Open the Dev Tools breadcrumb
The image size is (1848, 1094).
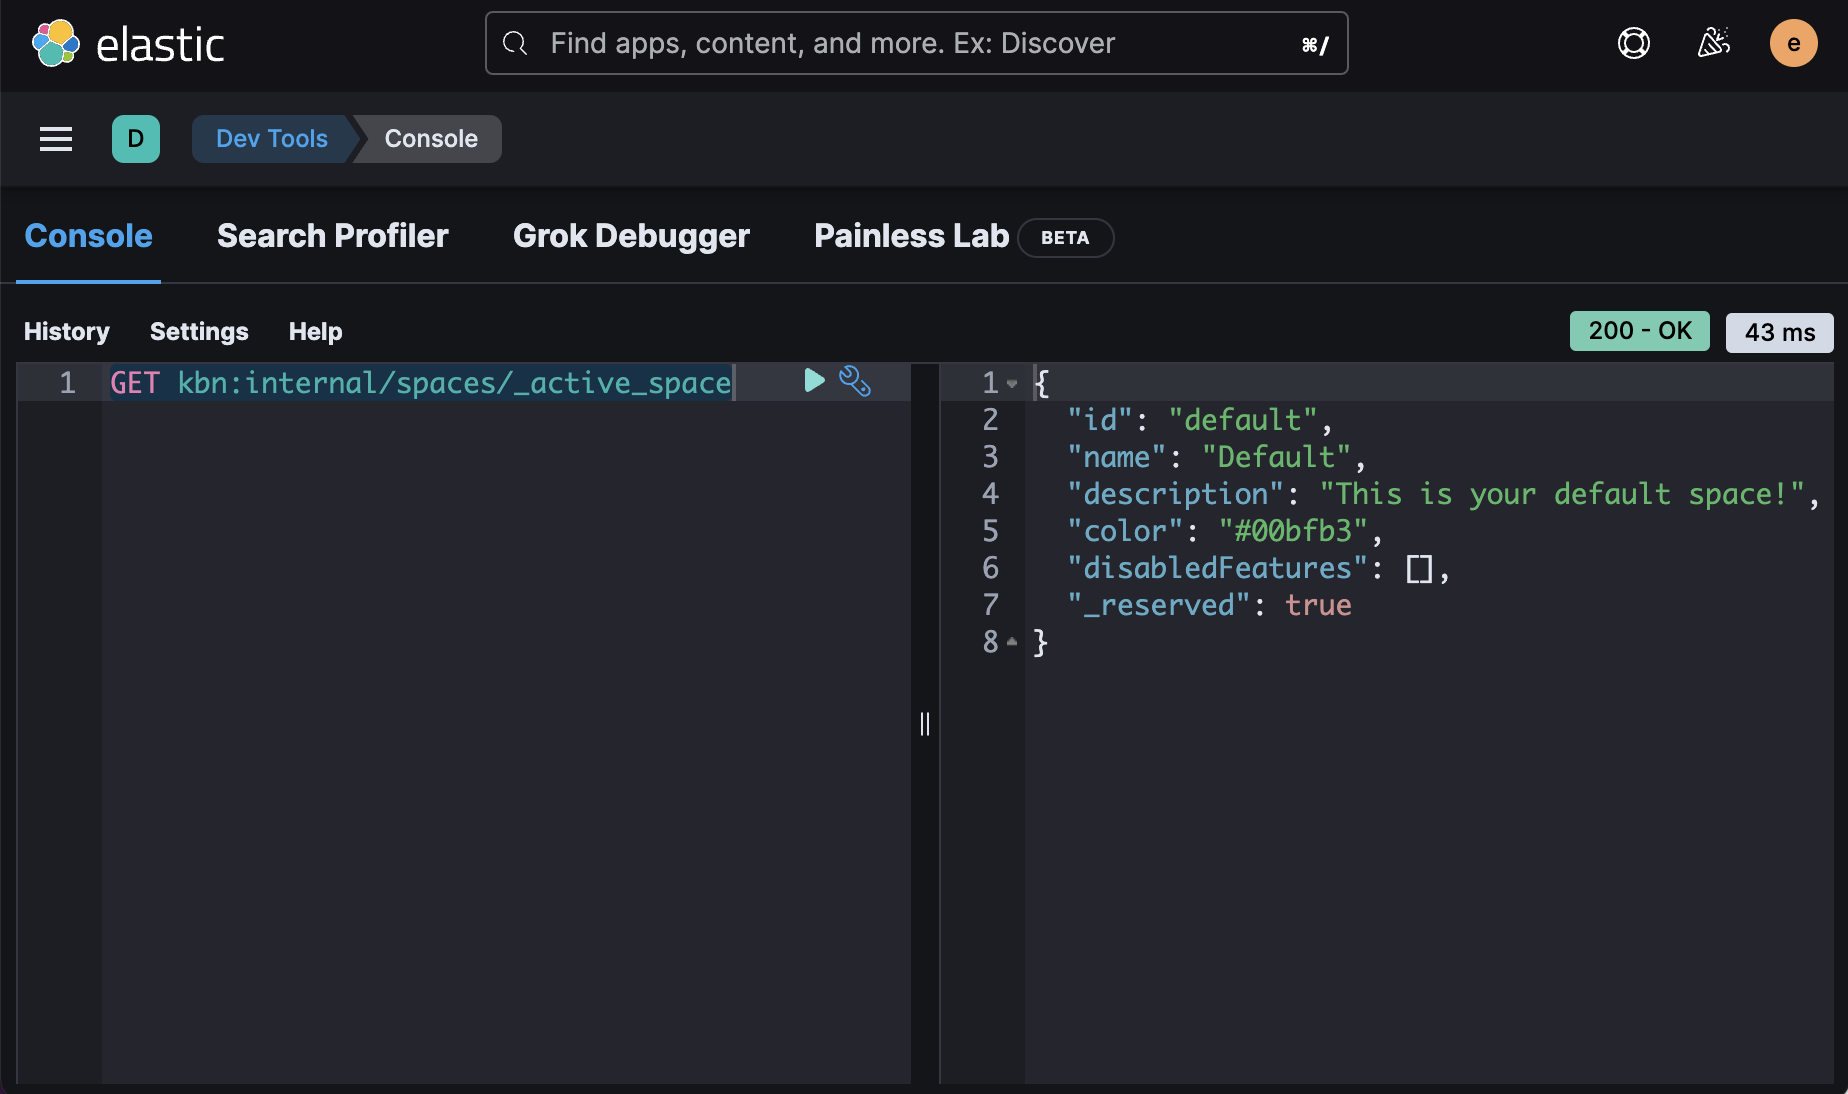click(271, 139)
